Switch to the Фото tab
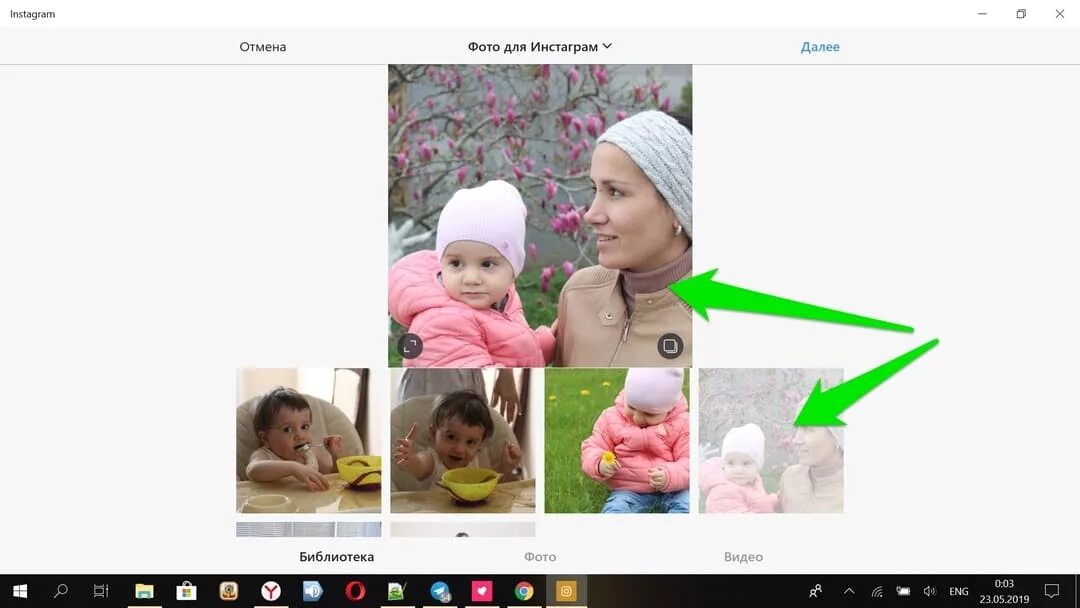 click(539, 556)
